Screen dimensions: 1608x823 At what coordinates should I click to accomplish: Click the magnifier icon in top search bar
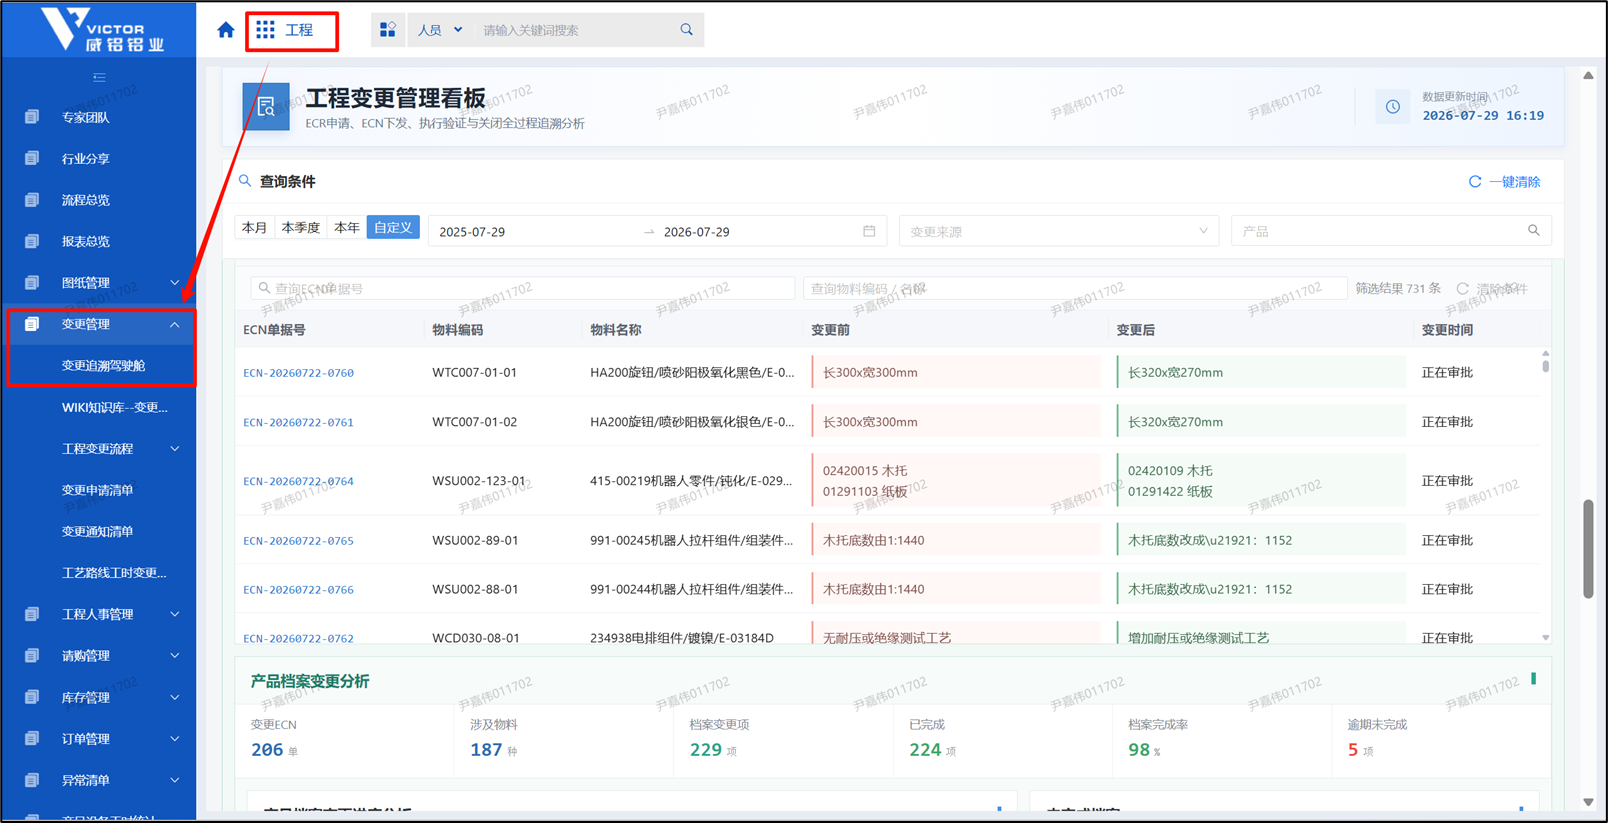[x=687, y=30]
